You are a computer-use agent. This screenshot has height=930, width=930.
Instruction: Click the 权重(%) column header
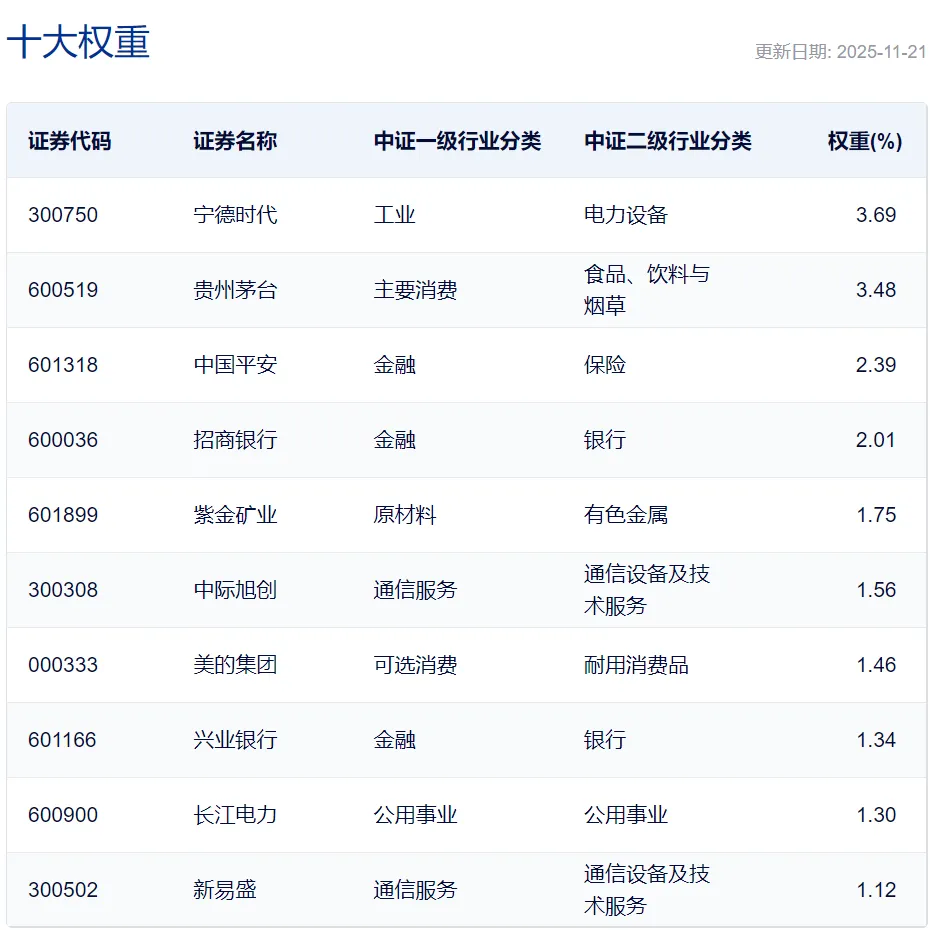tap(864, 141)
